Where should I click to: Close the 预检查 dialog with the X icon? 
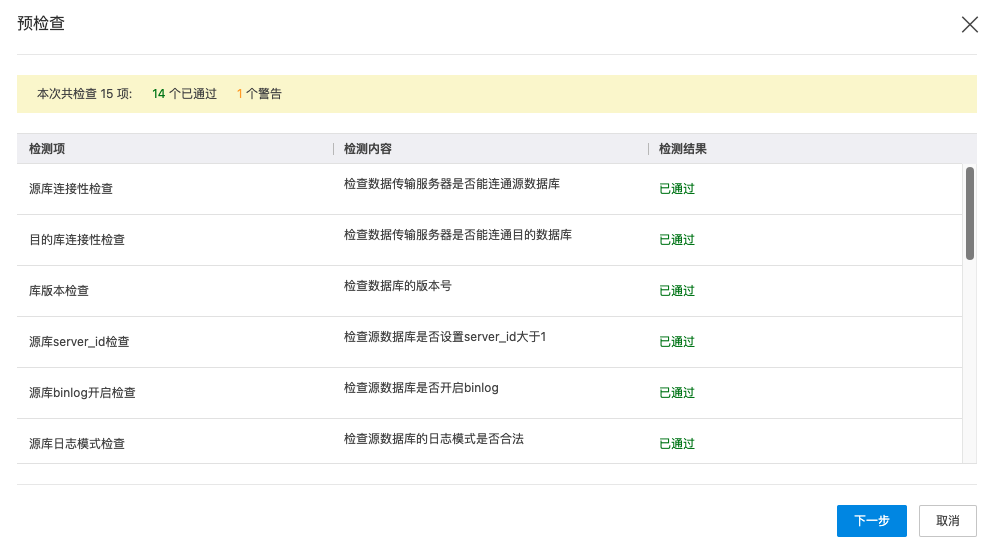(x=969, y=25)
